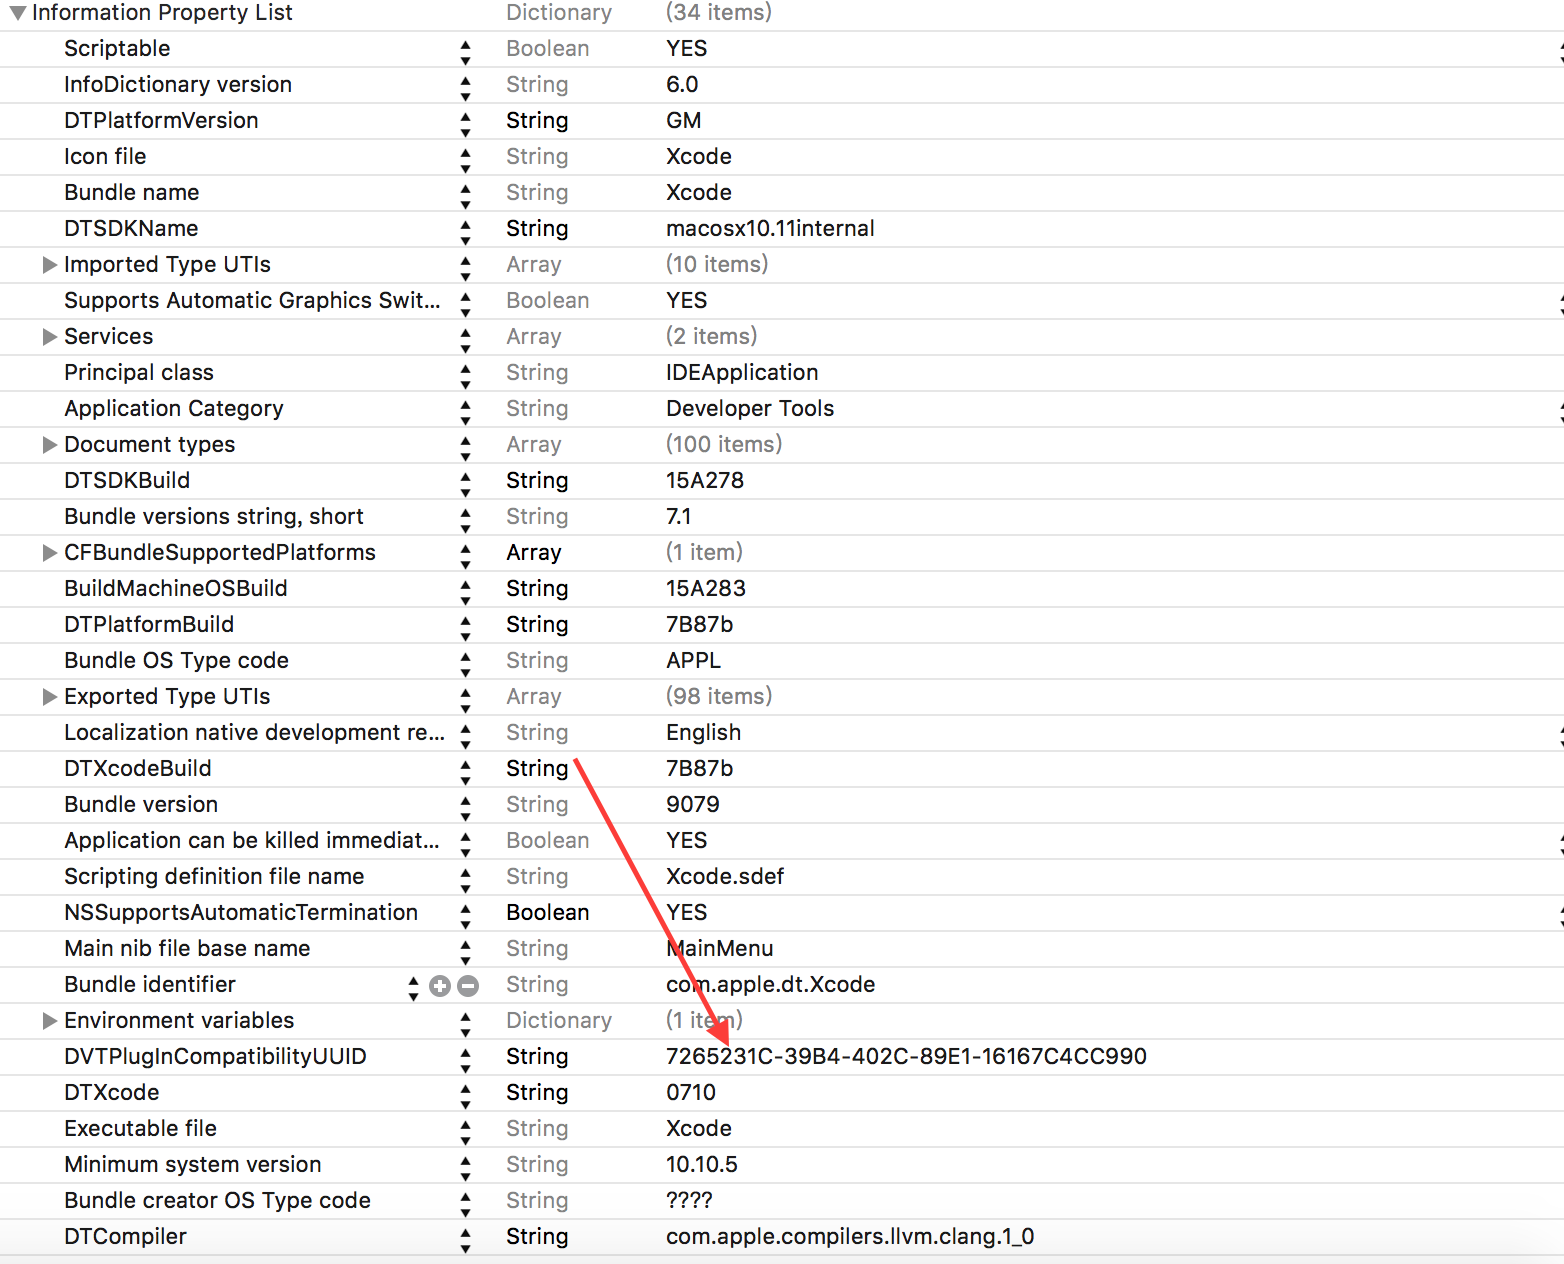Select the DTXcodeBuild key
The height and width of the screenshot is (1264, 1564).
click(x=138, y=769)
